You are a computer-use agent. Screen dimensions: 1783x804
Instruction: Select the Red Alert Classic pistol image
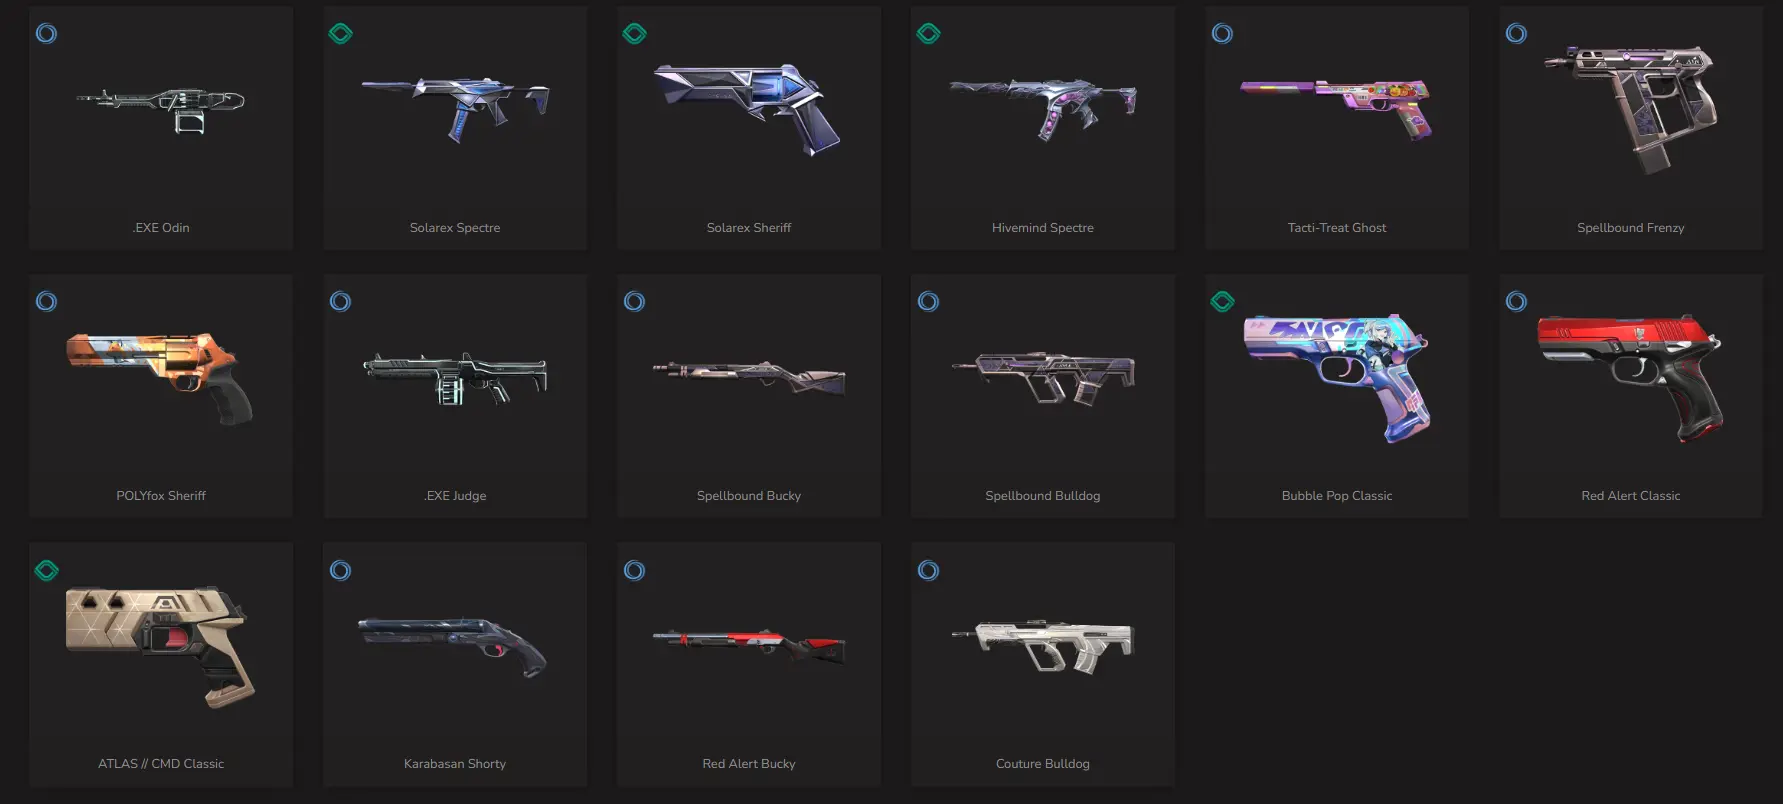click(x=1630, y=378)
